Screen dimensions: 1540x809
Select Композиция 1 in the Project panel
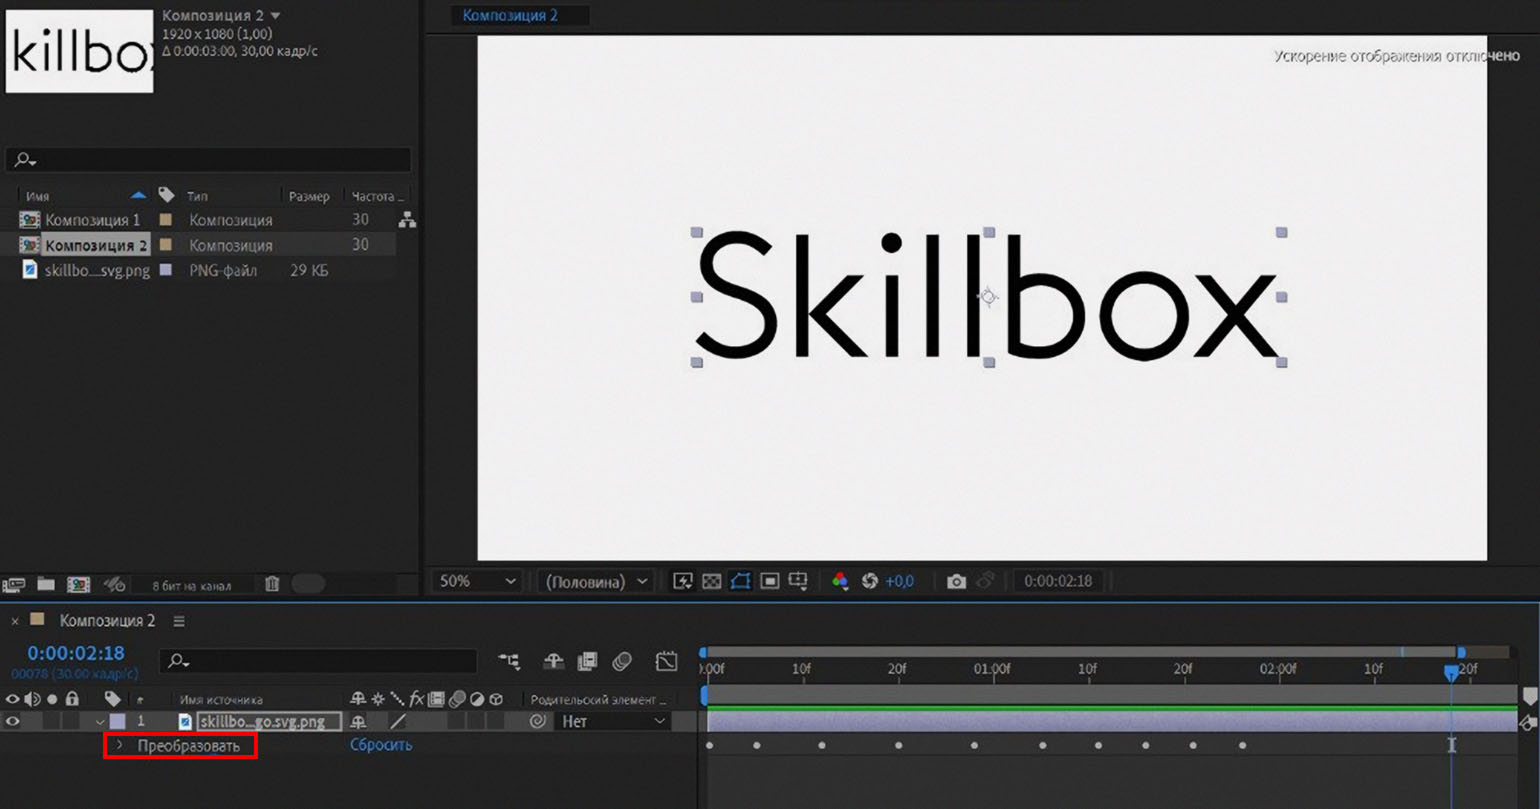pos(93,220)
